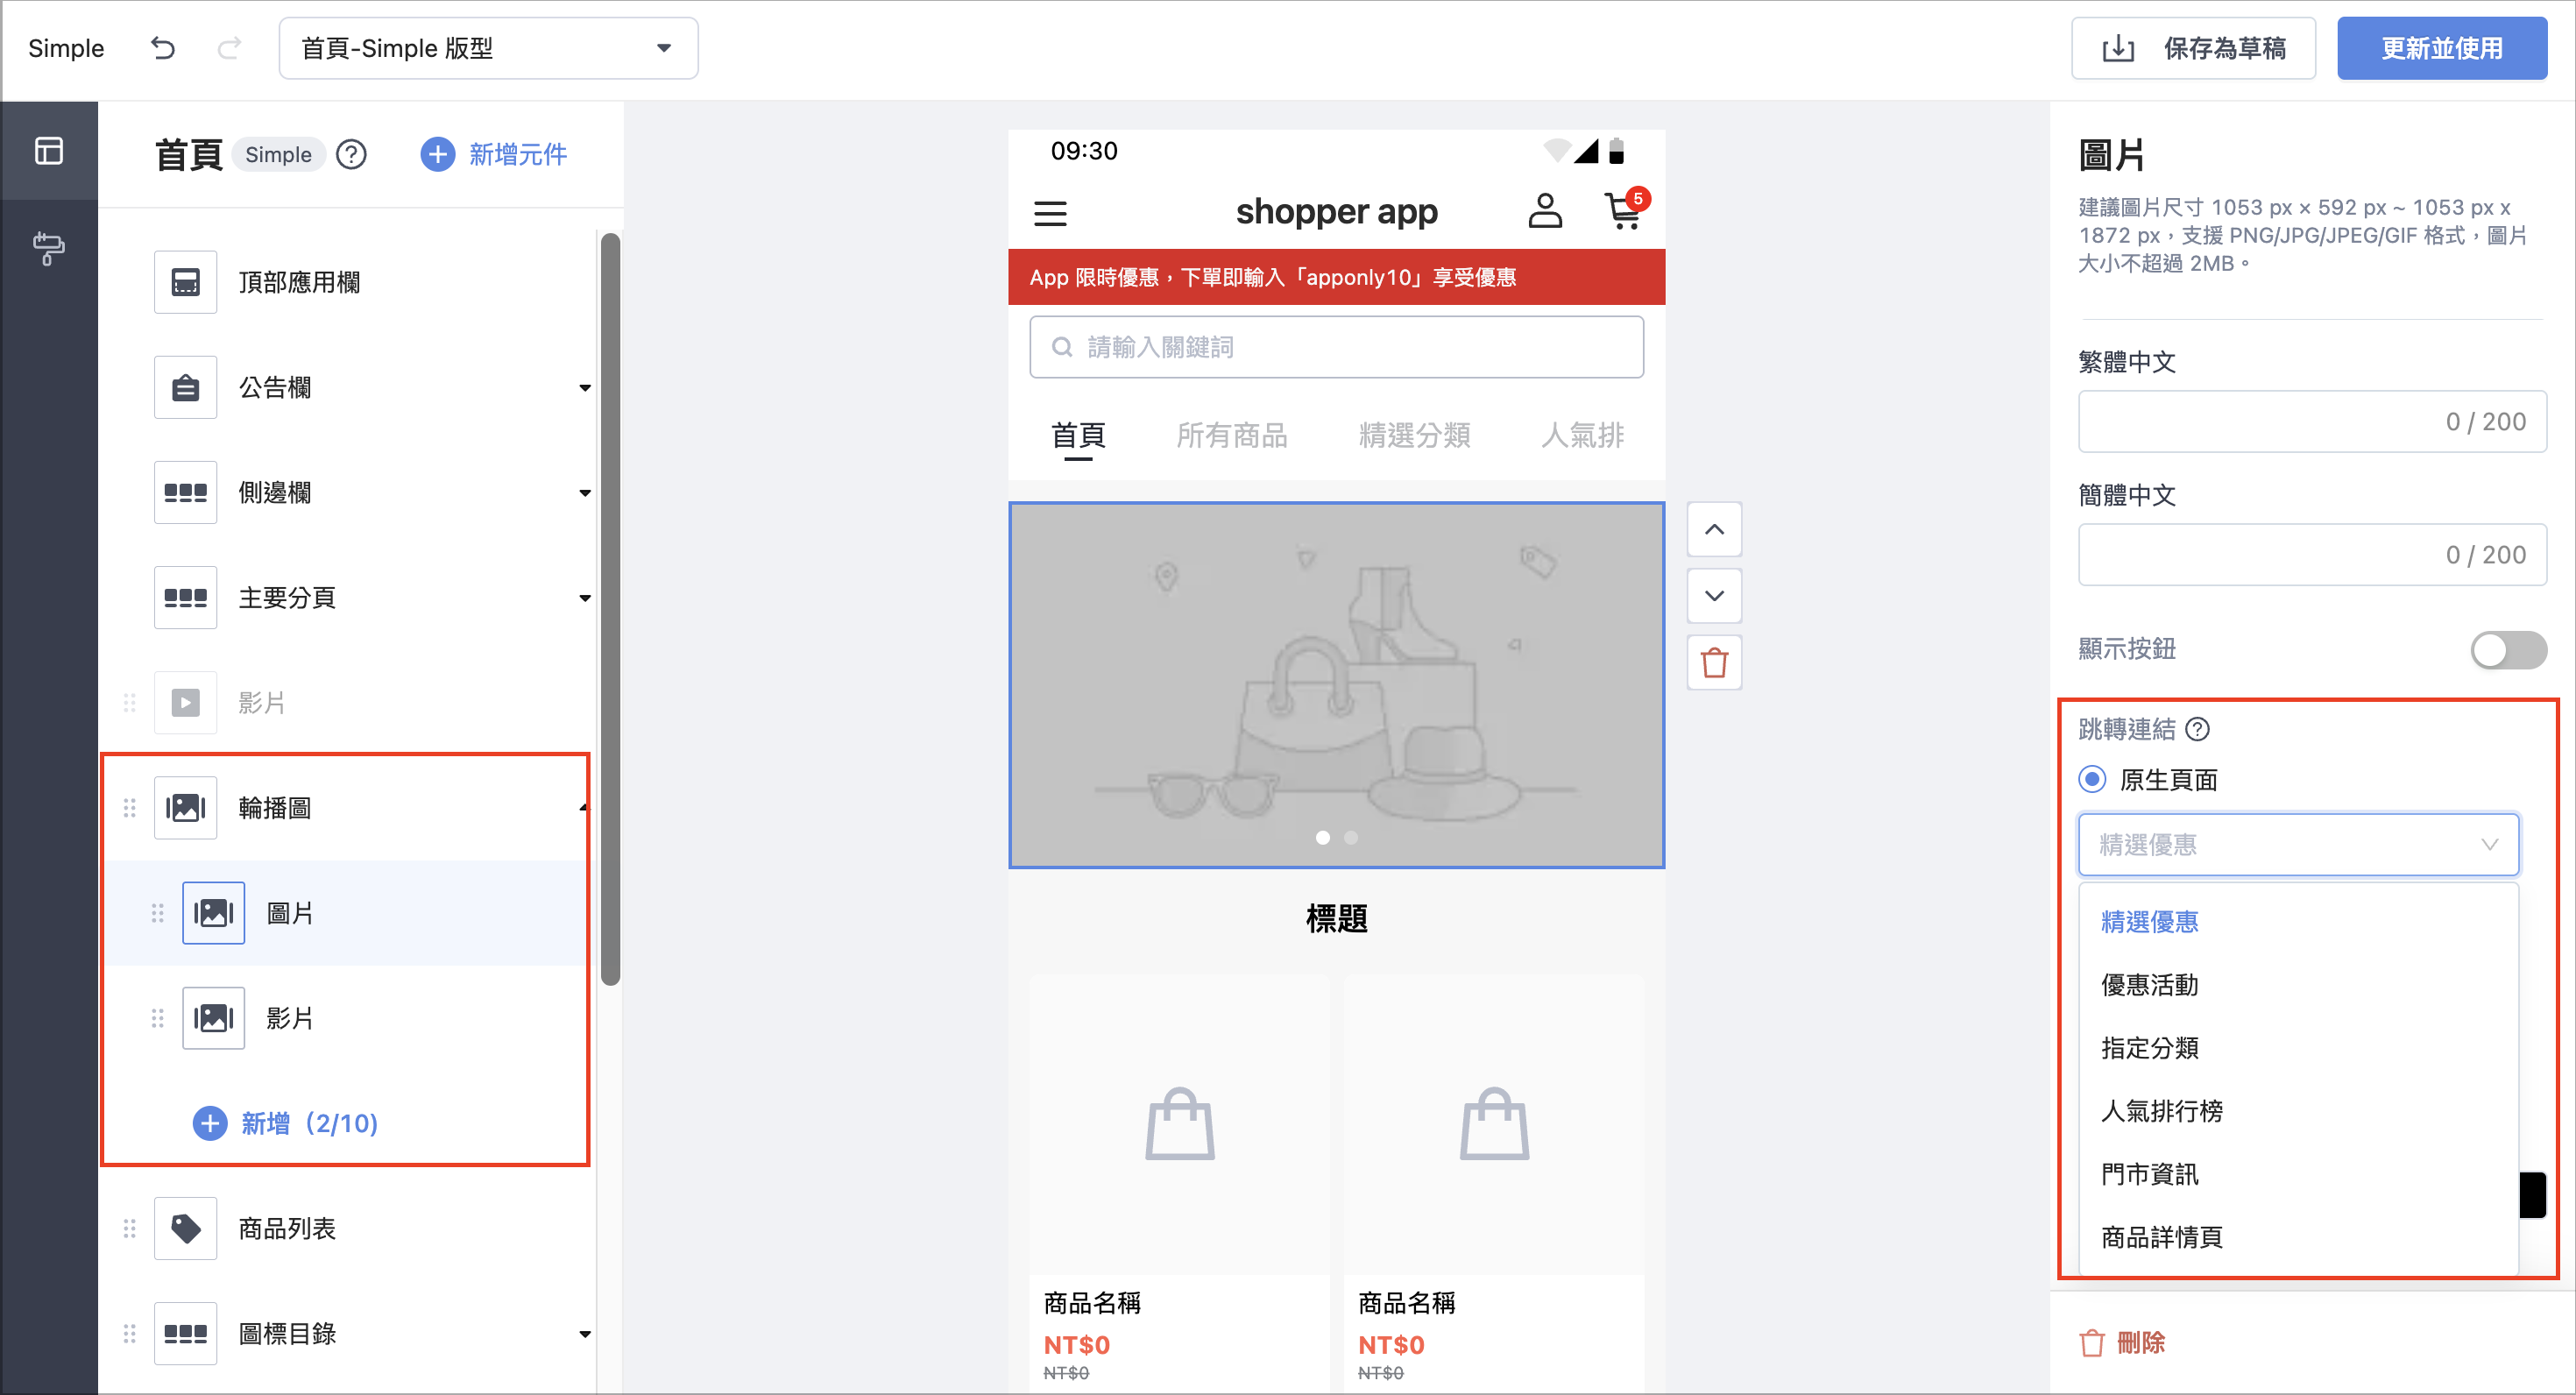Click help icon next to 跳轉連結
Image resolution: width=2576 pixels, height=1395 pixels.
click(x=2197, y=729)
